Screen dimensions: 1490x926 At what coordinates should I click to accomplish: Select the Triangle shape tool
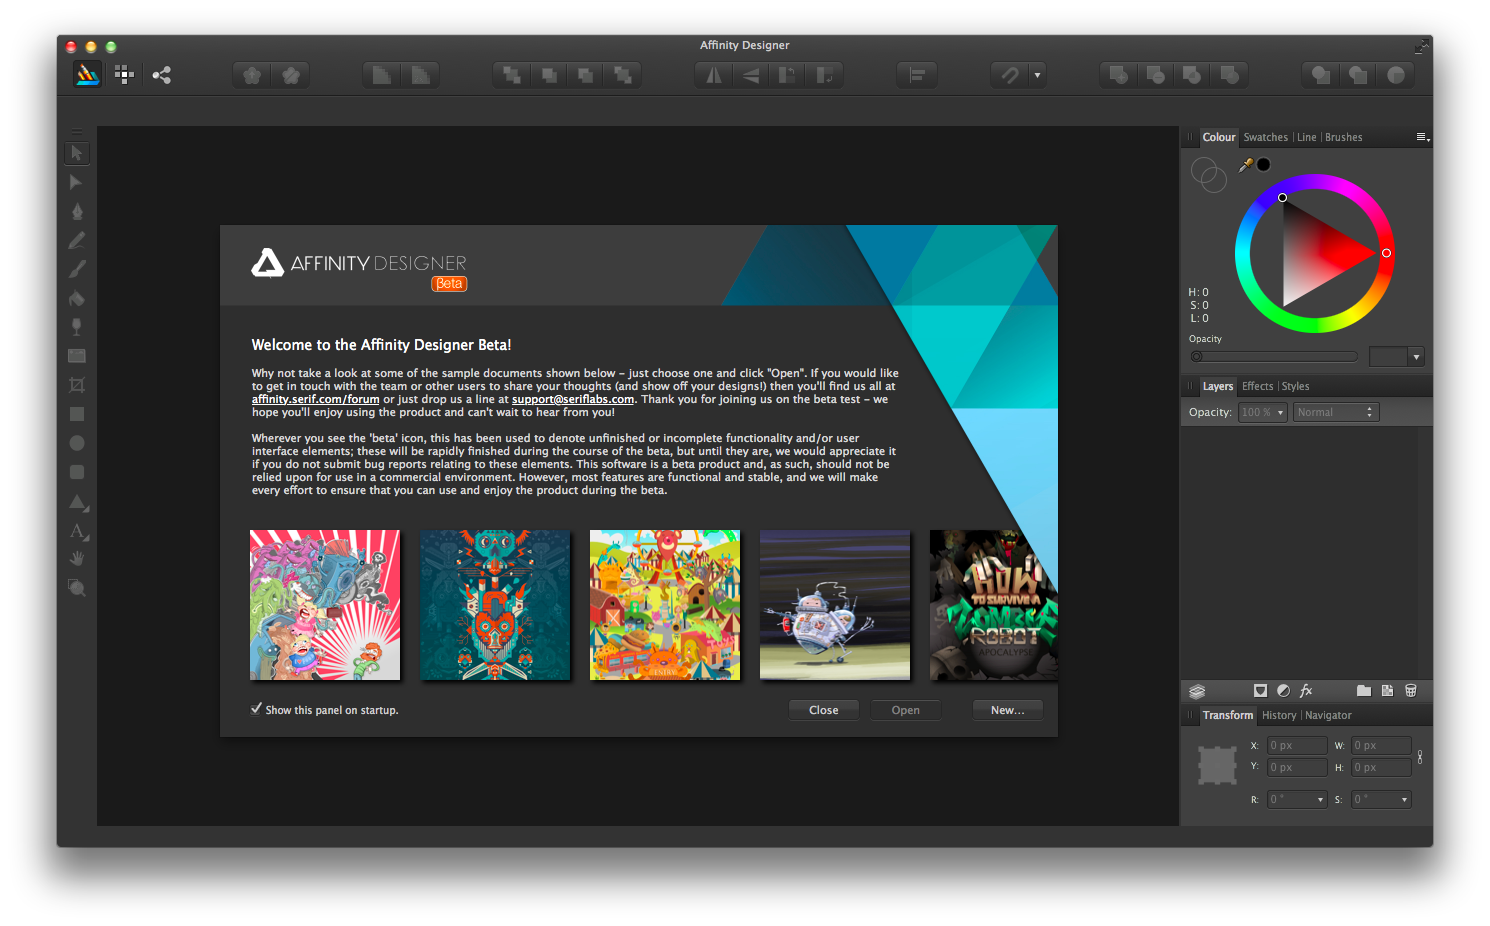pyautogui.click(x=77, y=501)
